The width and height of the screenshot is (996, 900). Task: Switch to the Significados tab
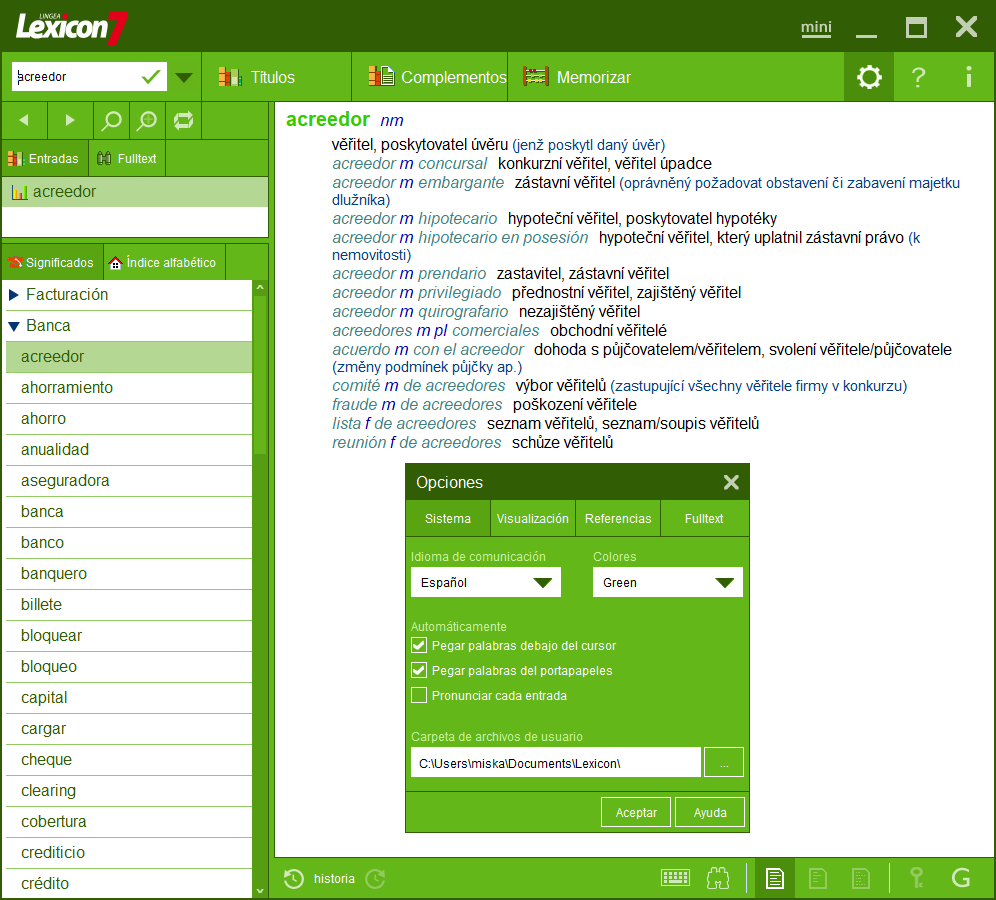point(52,262)
